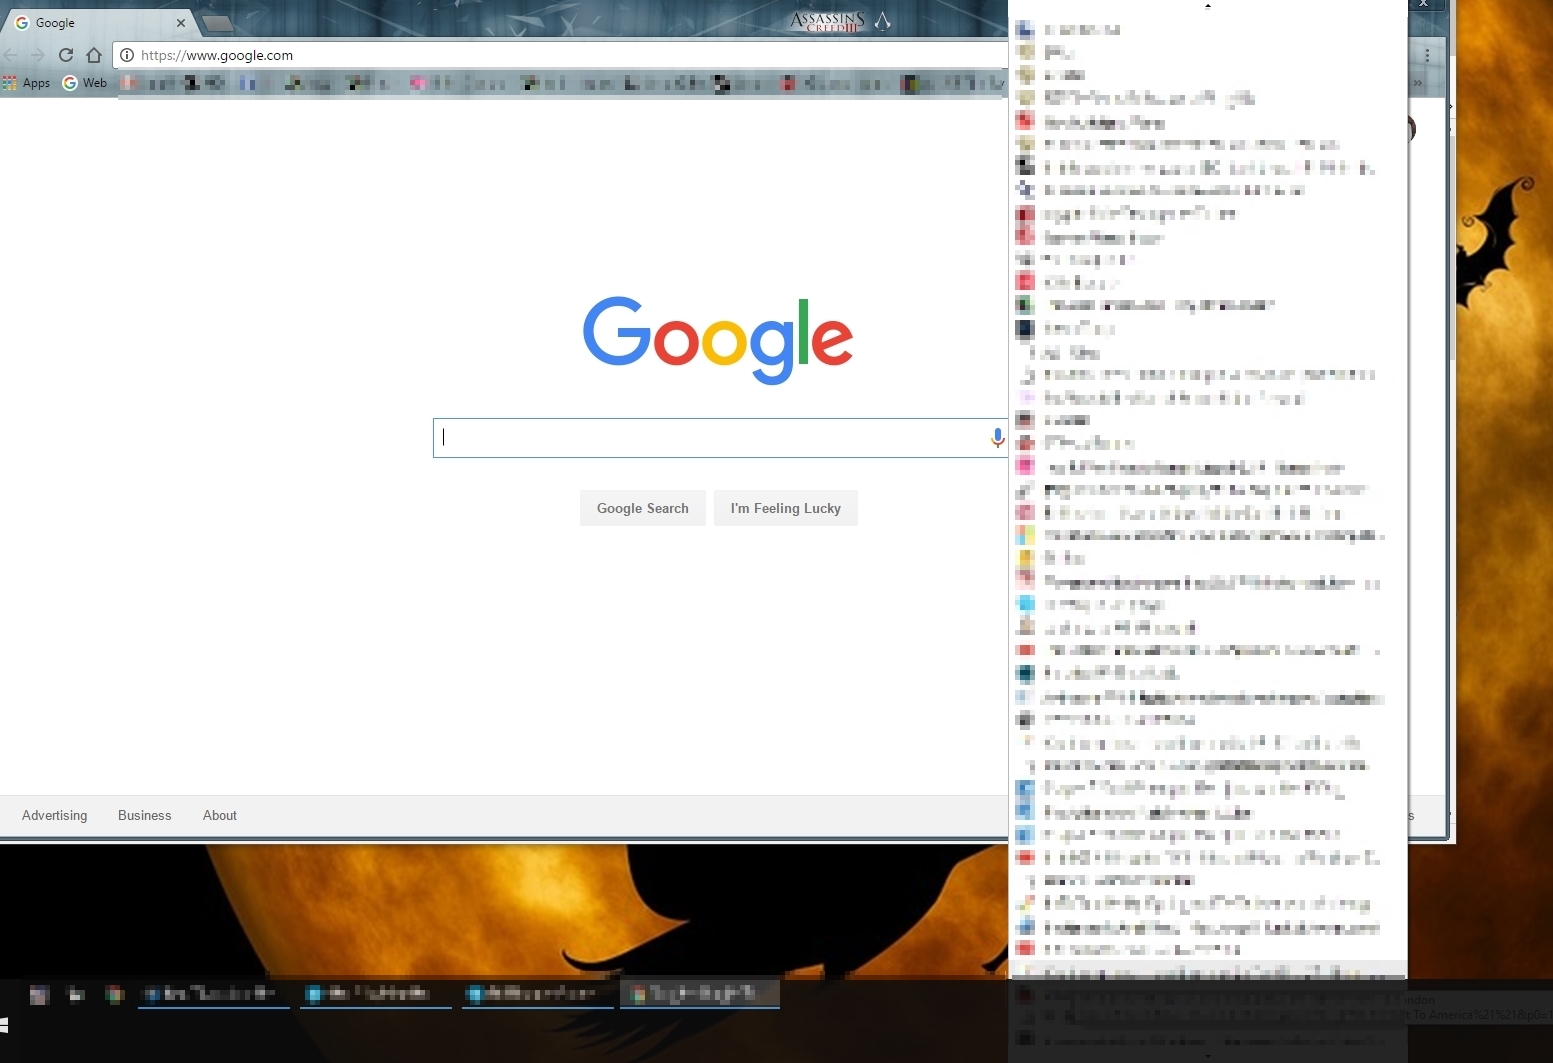Viewport: 1553px width, 1063px height.
Task: Click the browser Back arrow
Action: pyautogui.click(x=11, y=55)
